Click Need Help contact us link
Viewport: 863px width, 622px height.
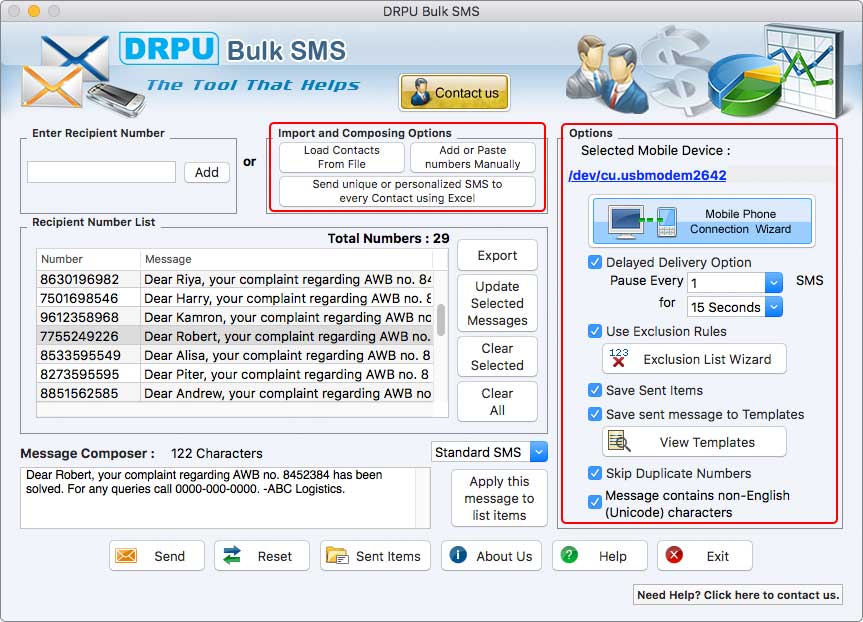click(738, 594)
